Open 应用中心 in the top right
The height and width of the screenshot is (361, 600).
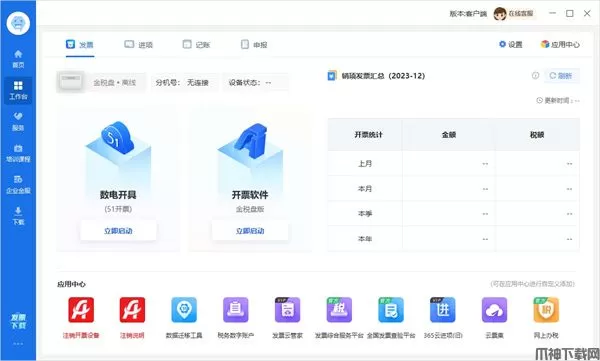pos(560,44)
